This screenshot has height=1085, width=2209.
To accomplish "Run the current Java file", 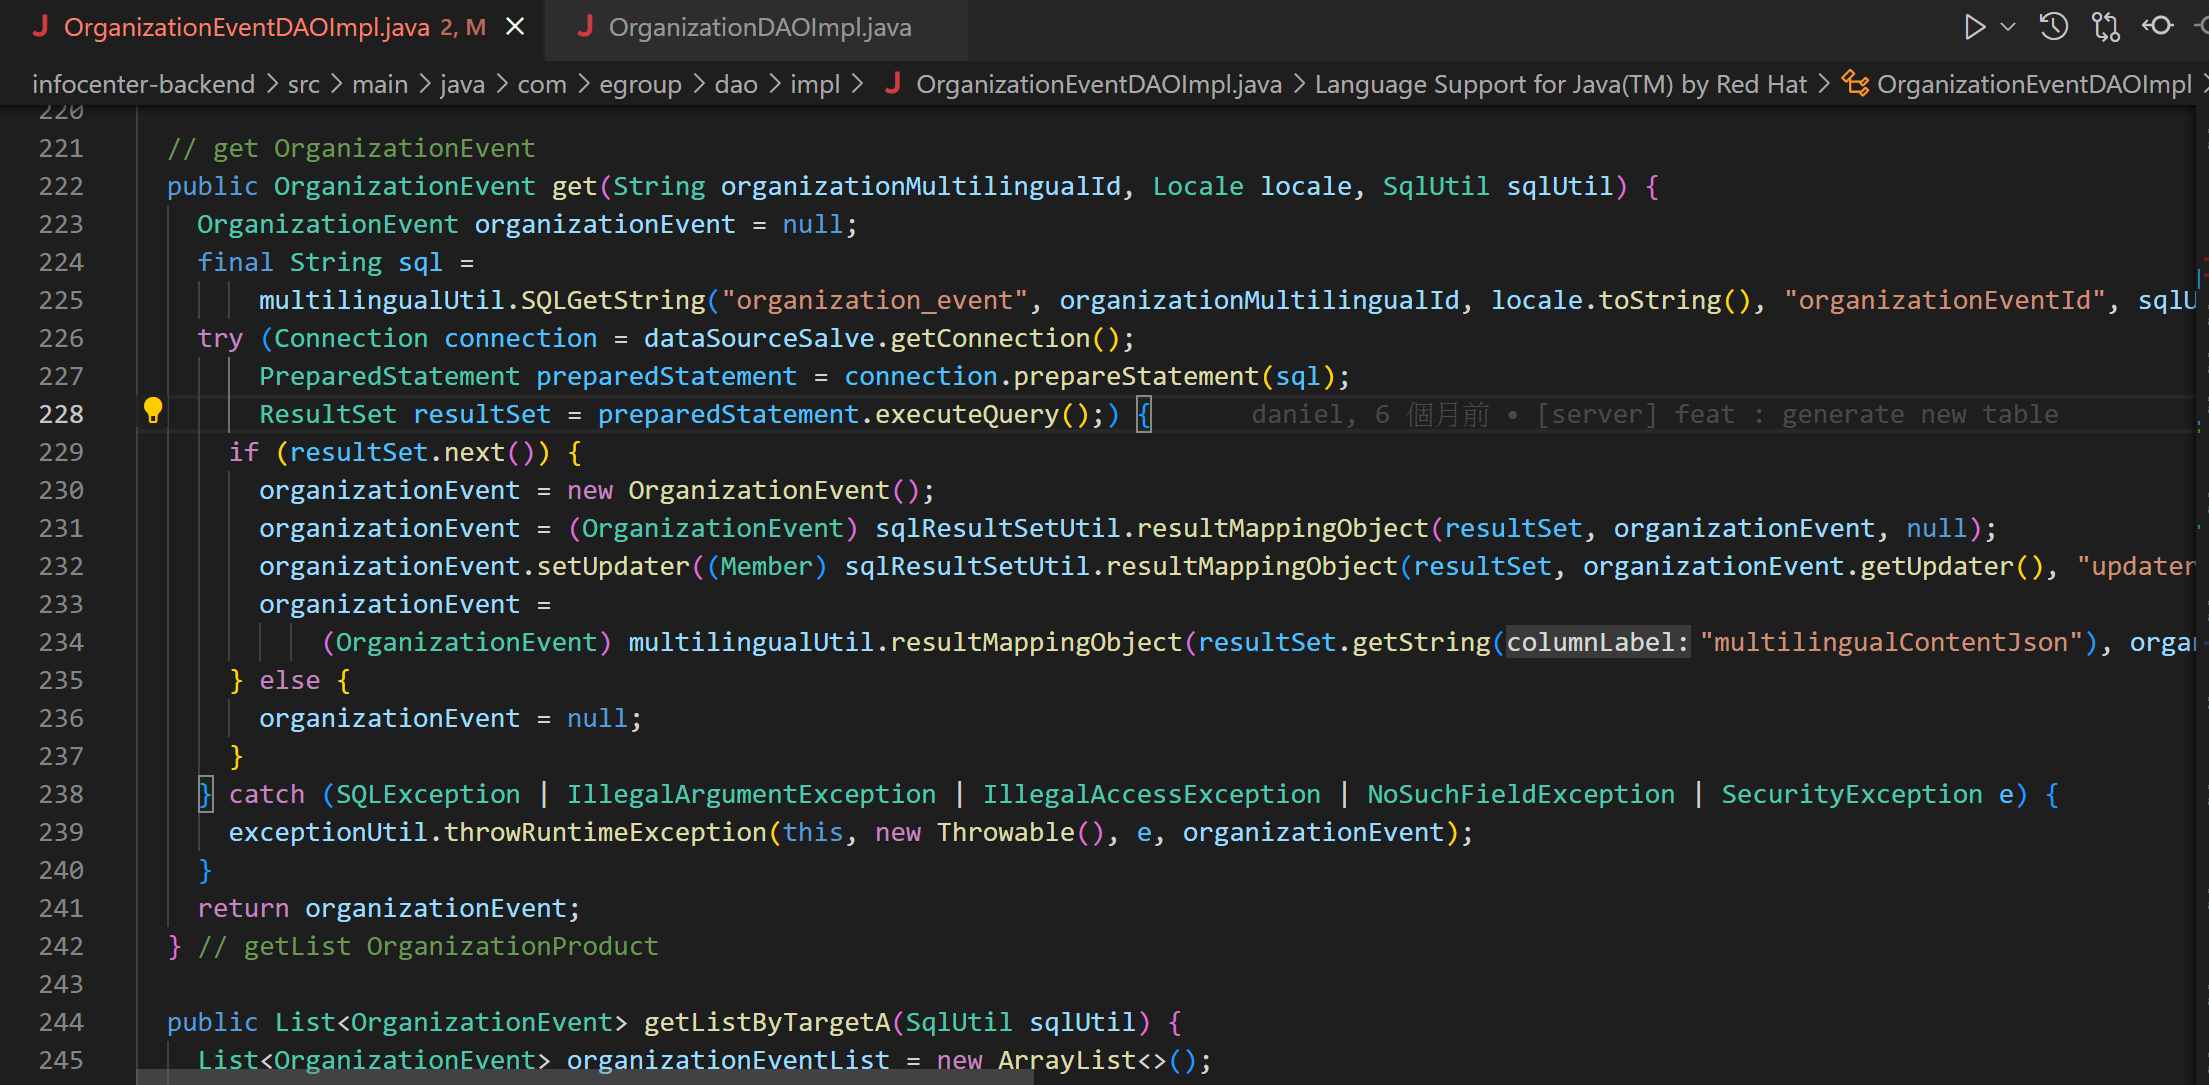I will tap(1975, 26).
